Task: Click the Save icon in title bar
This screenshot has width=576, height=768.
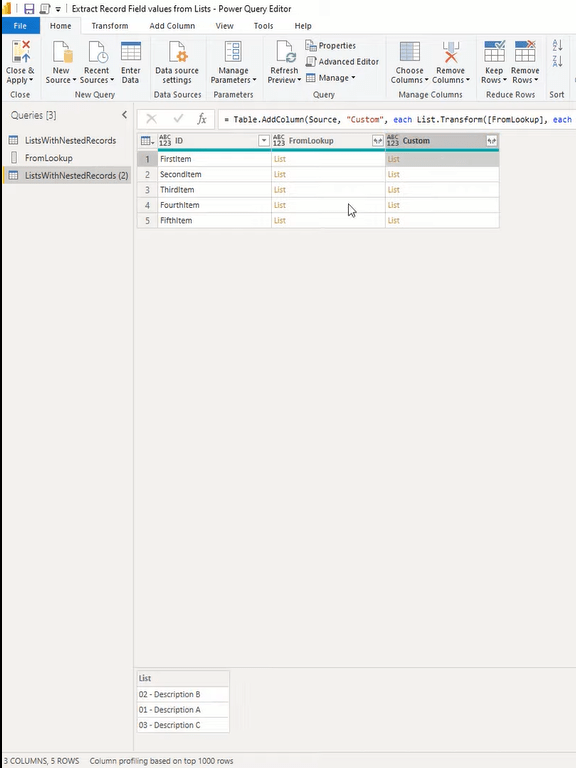Action: (29, 9)
